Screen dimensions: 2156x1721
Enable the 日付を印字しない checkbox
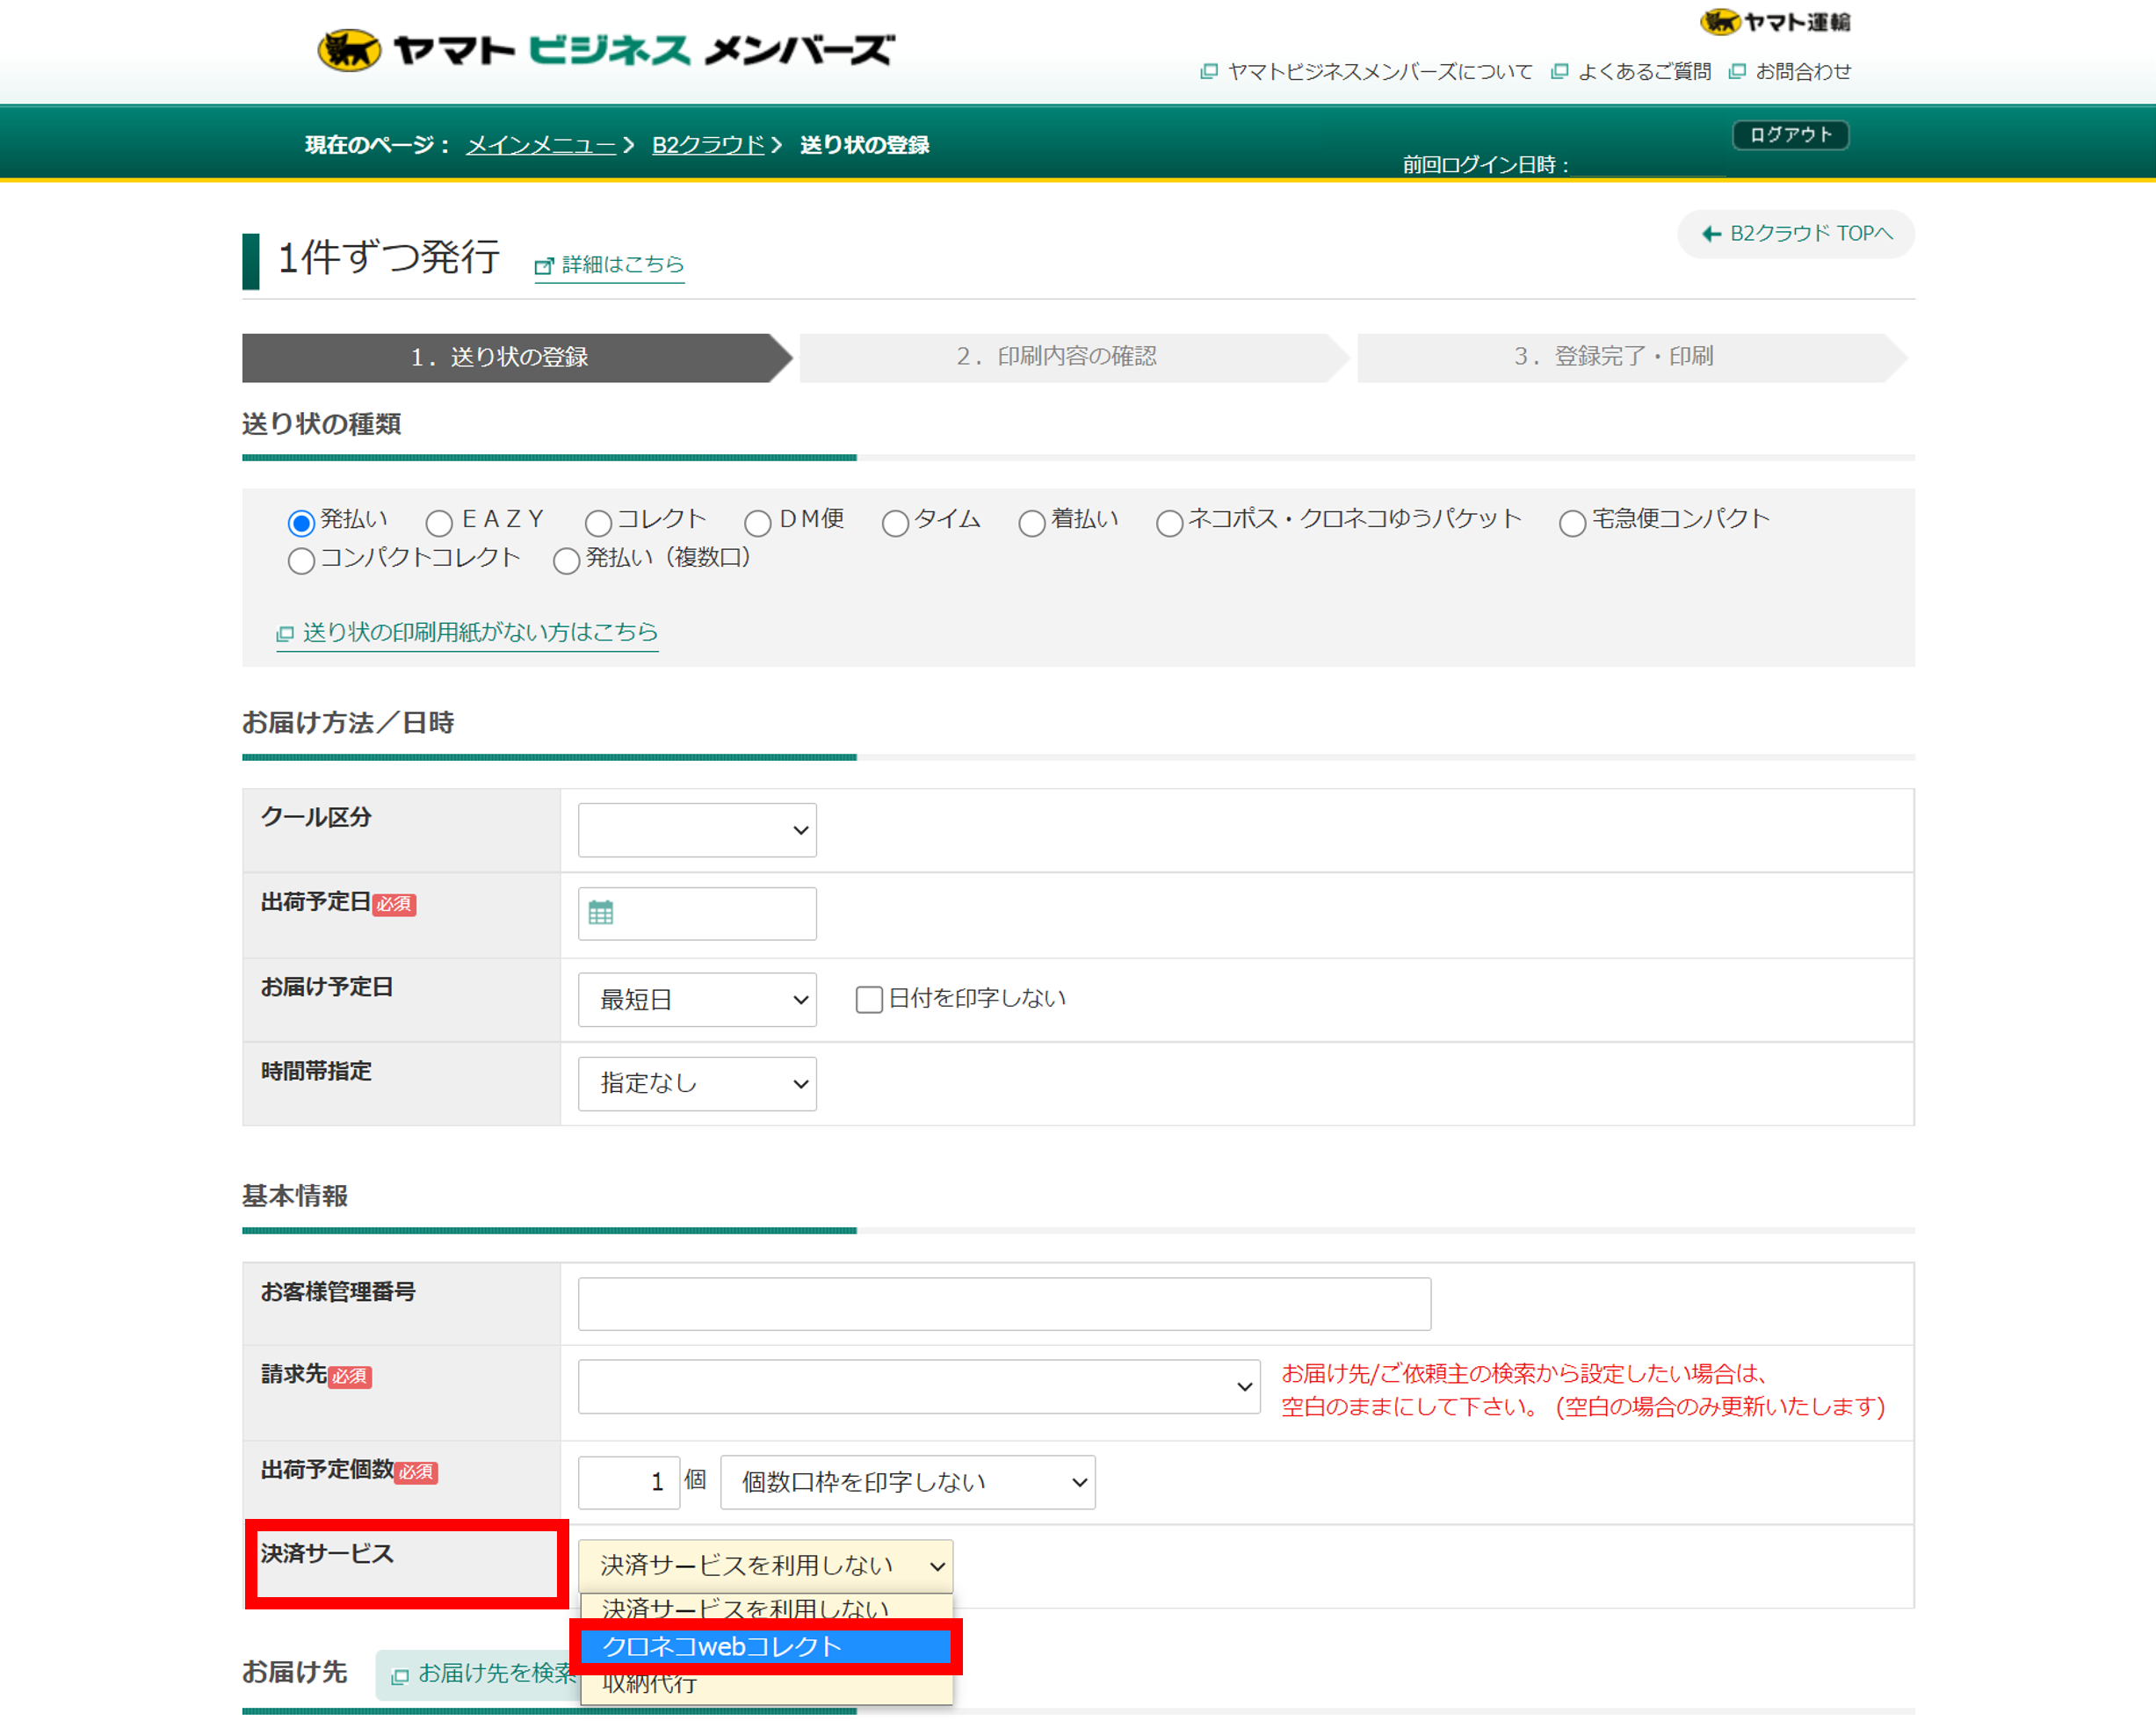(868, 998)
